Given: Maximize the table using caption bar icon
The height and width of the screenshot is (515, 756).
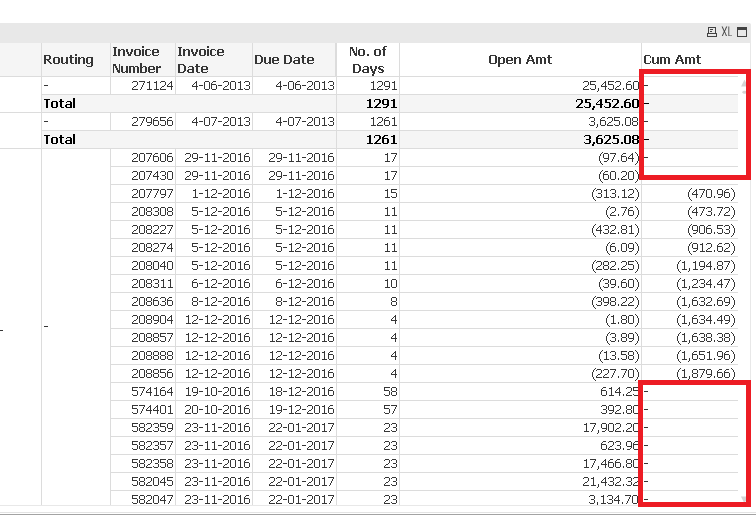Looking at the screenshot, I should [741, 32].
